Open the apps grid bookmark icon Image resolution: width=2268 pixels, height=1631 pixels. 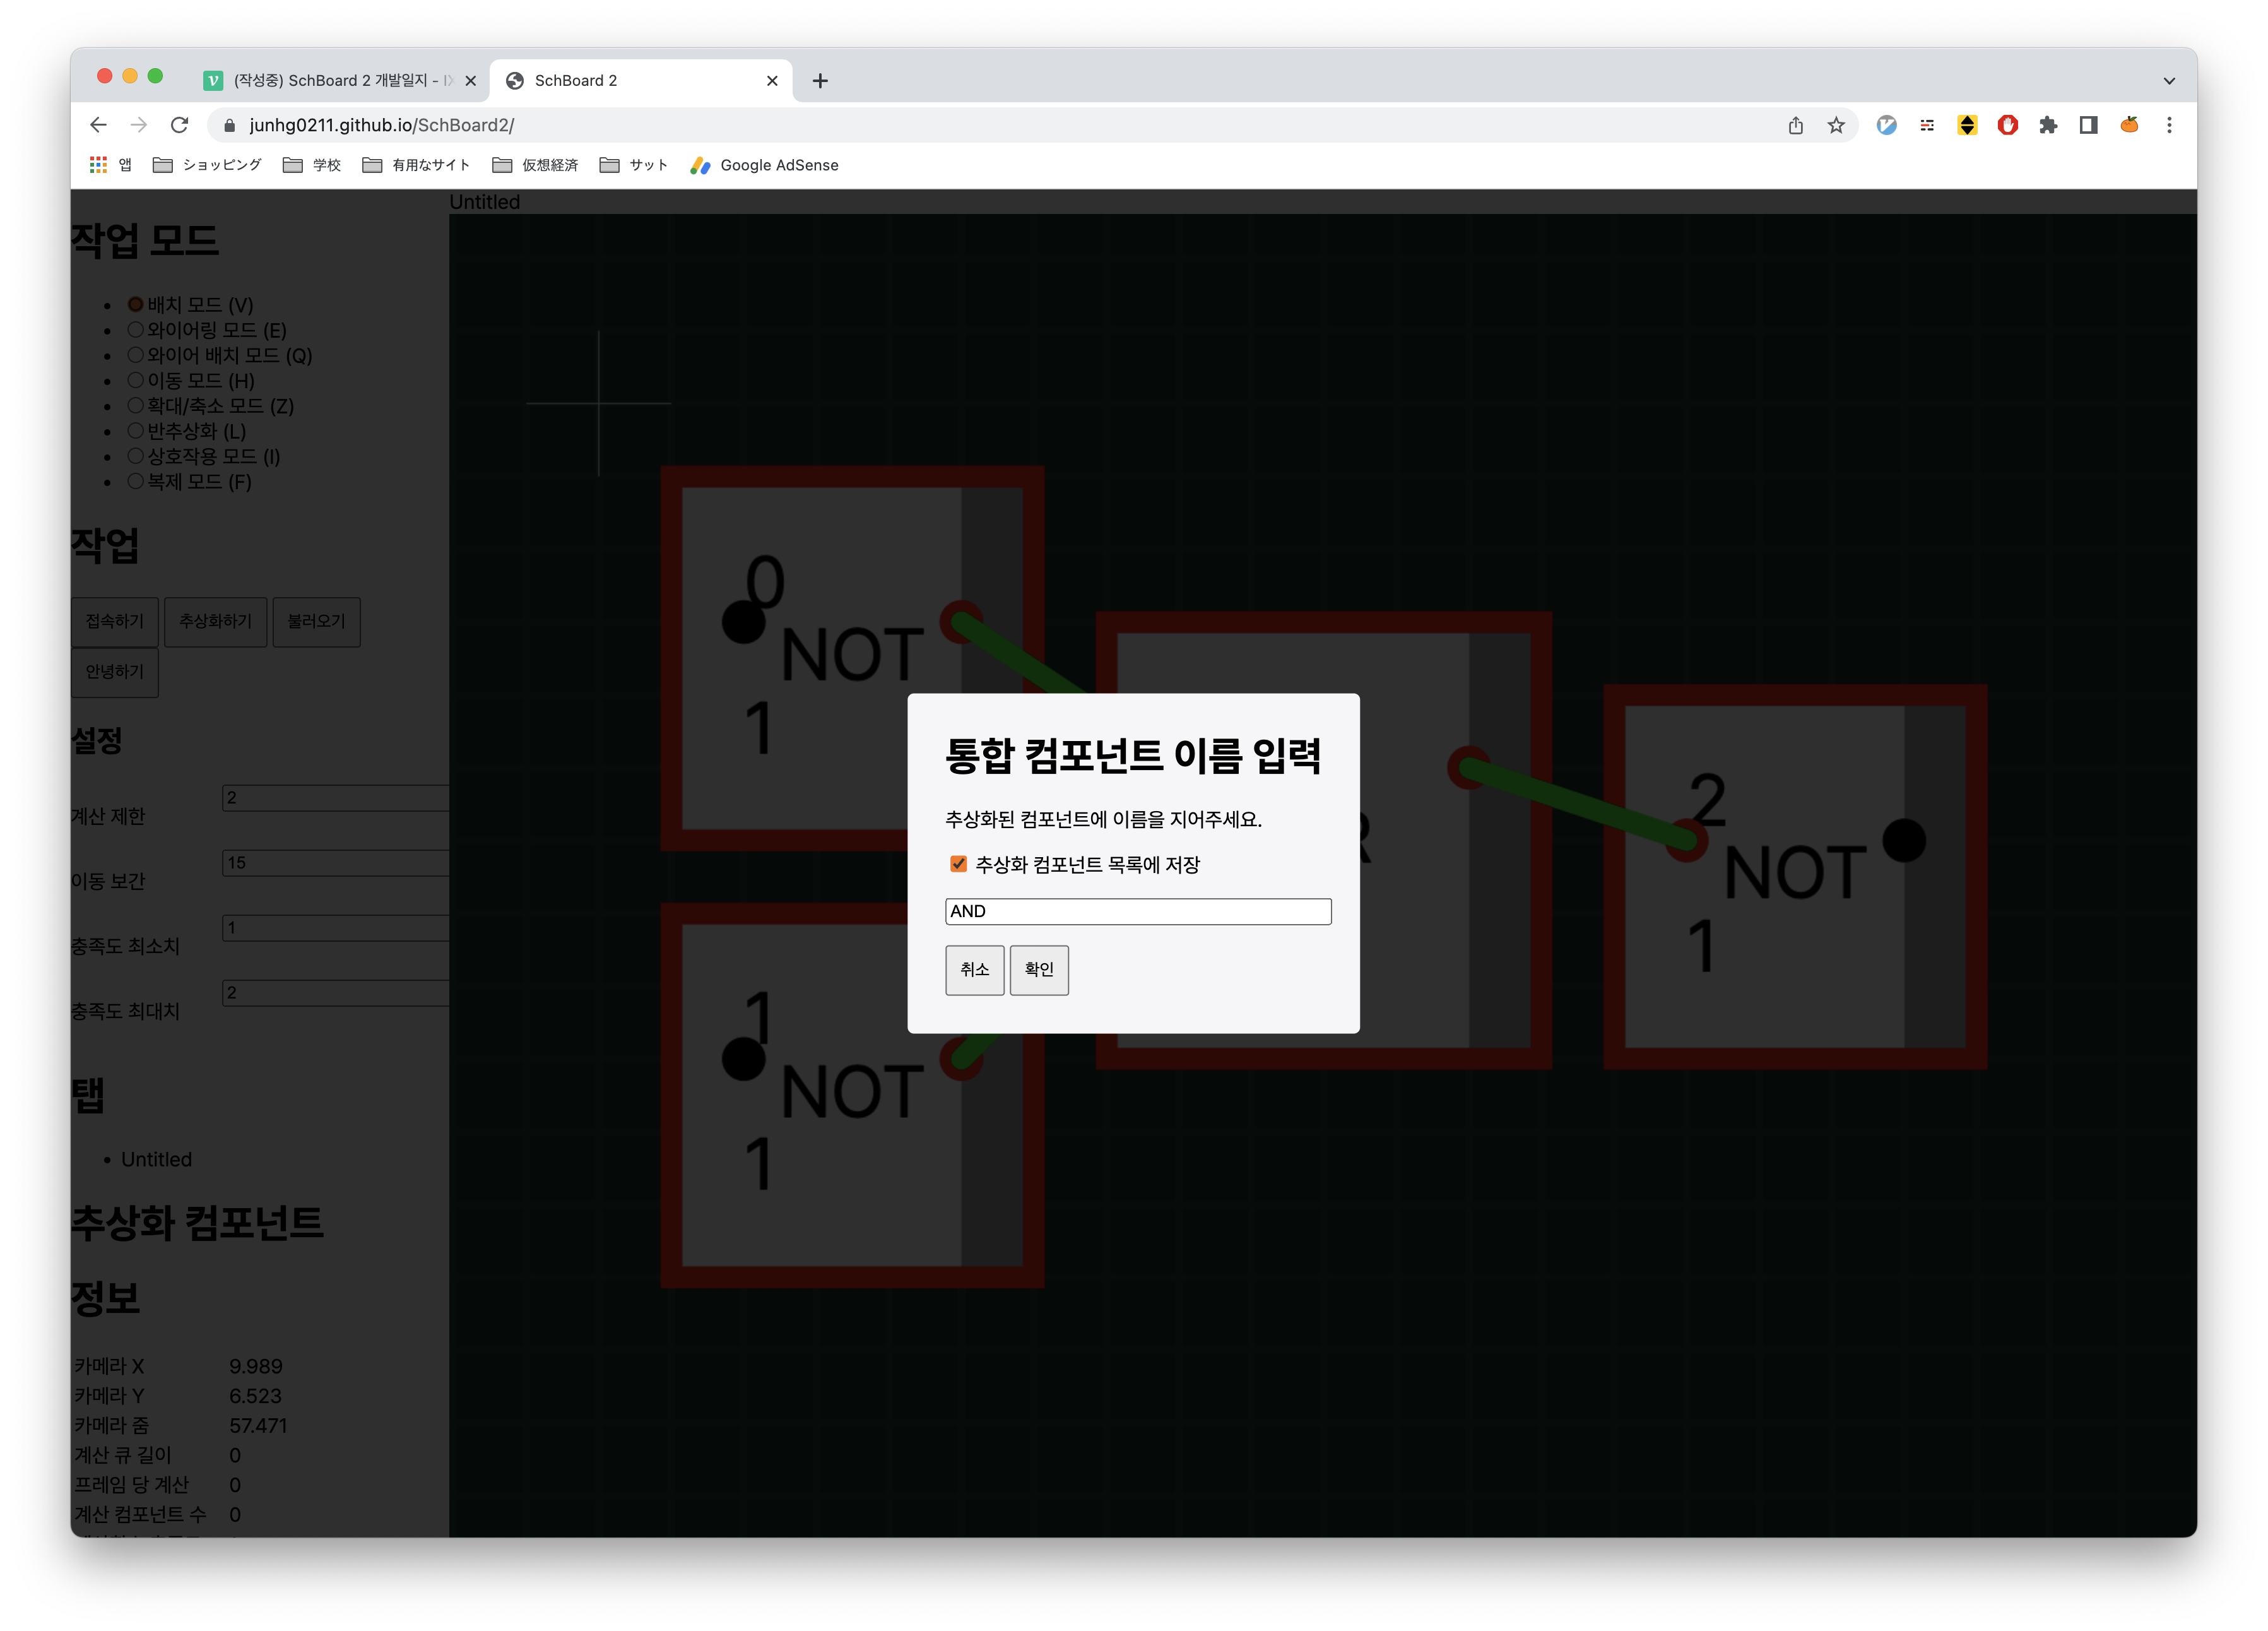click(x=98, y=165)
